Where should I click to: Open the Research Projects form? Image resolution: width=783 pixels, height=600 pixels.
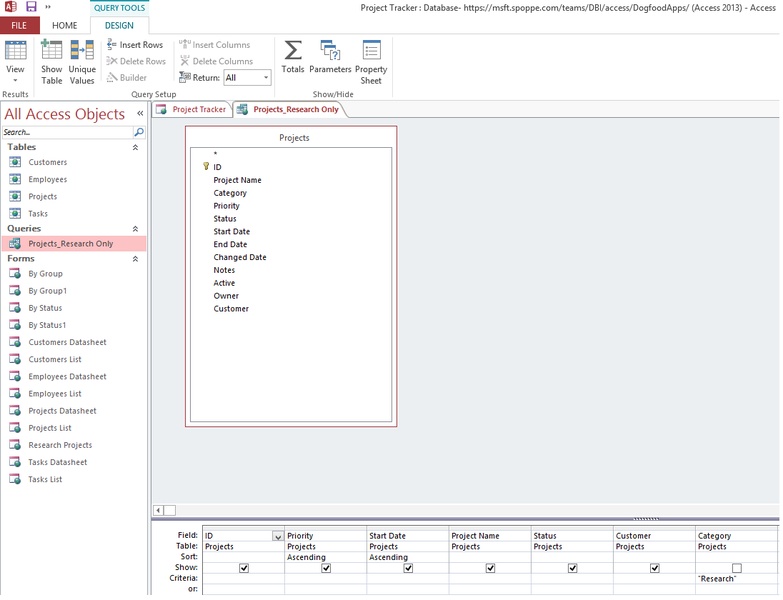(x=60, y=445)
